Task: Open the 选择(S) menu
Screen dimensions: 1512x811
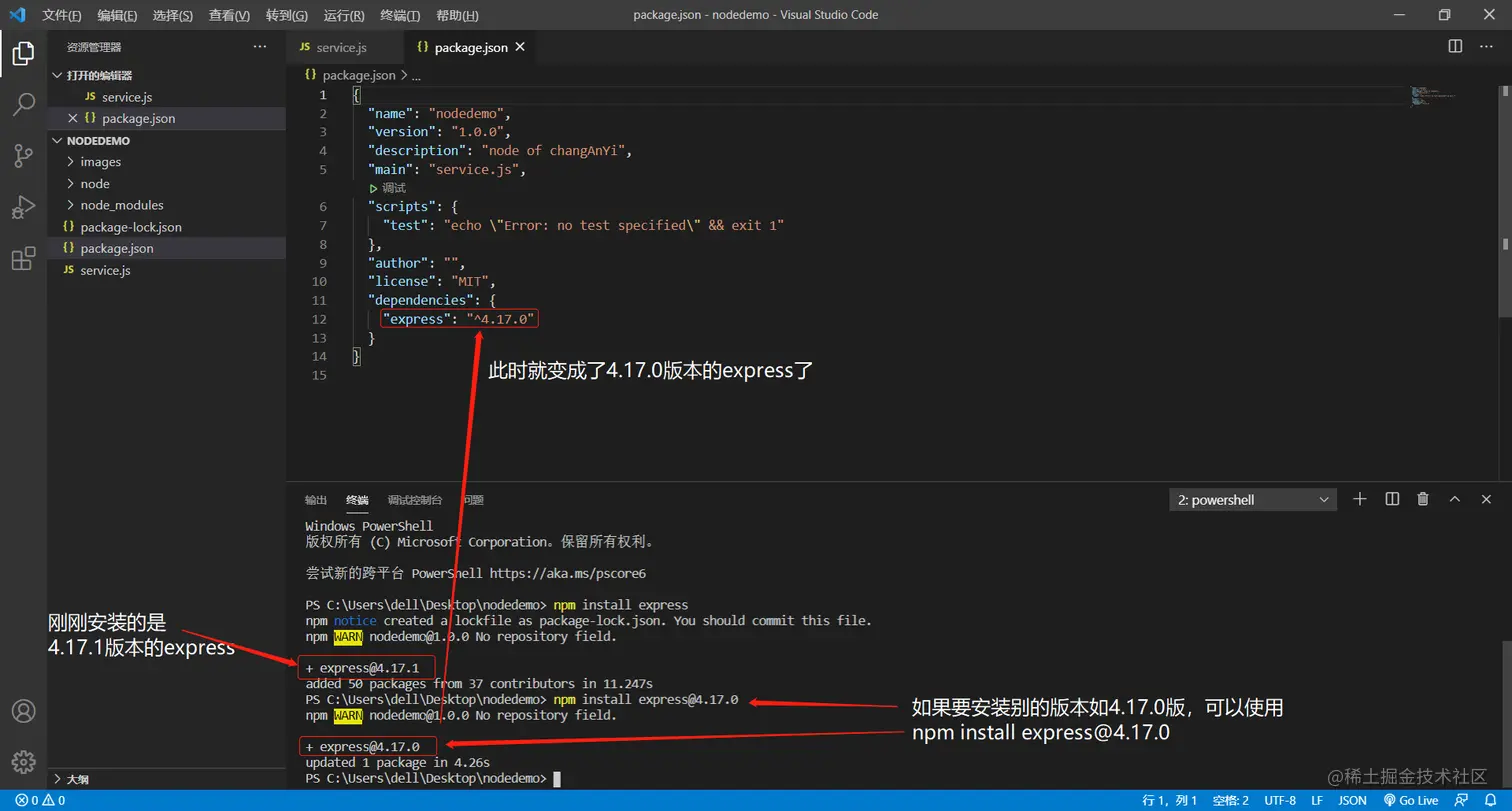Action: point(173,15)
